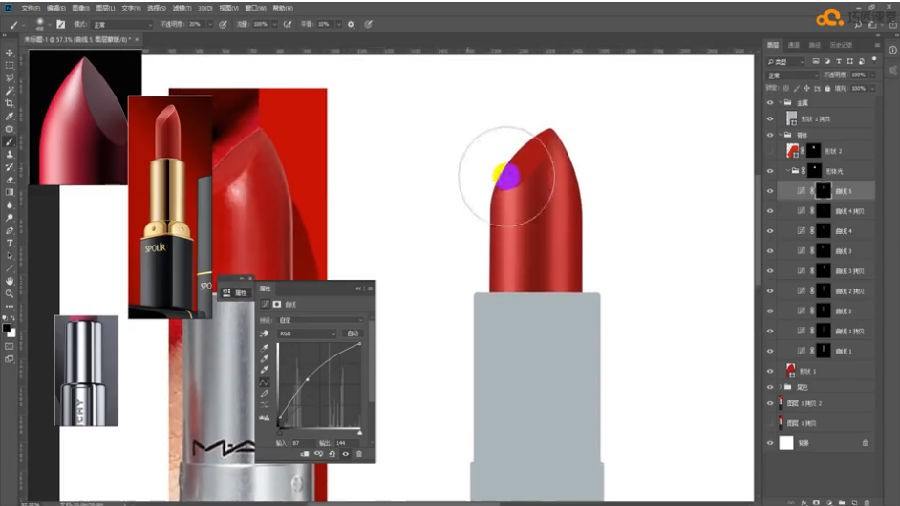The image size is (900, 506).
Task: Select the Crop tool
Action: [9, 103]
